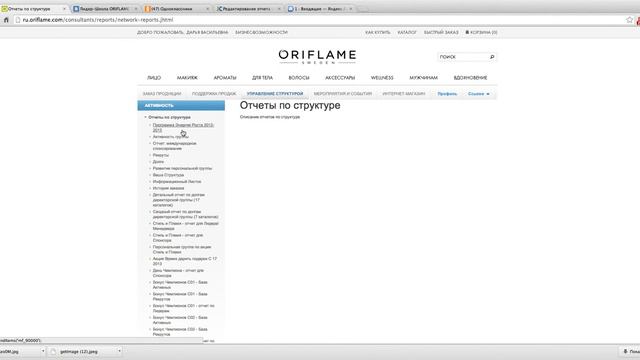
Task: Open the shopping cart Корзина
Action: tap(481, 32)
